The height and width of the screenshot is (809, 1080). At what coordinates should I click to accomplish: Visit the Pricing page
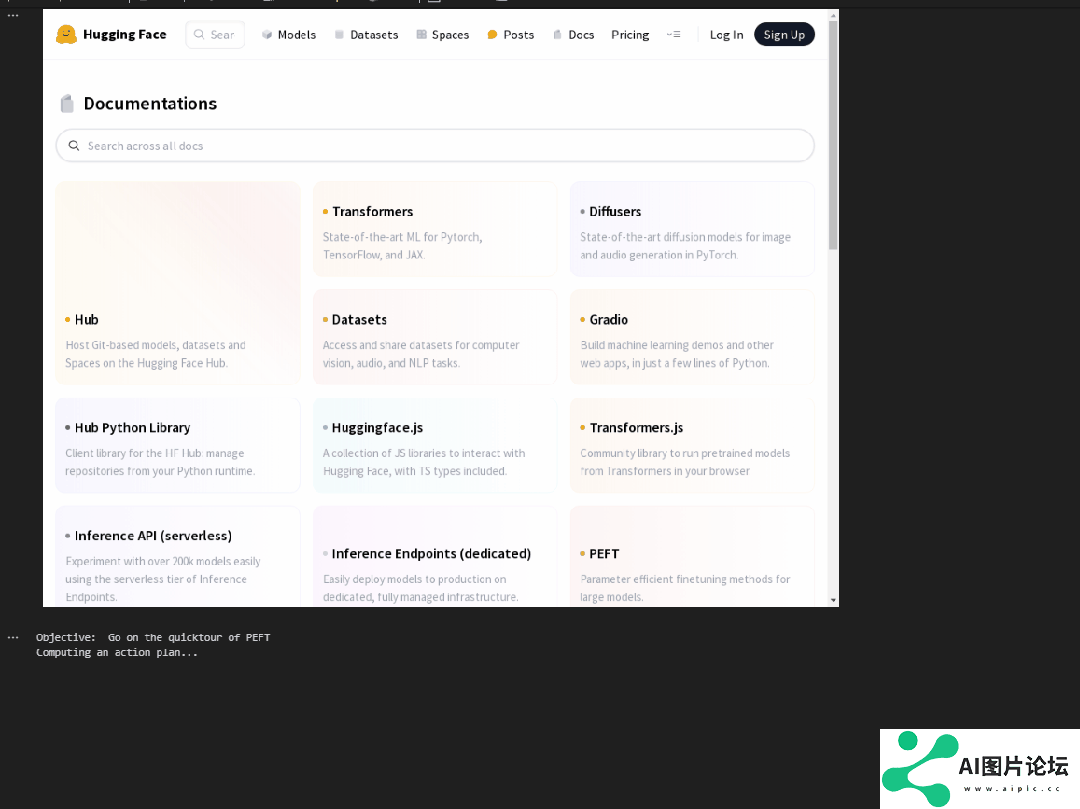coord(630,34)
